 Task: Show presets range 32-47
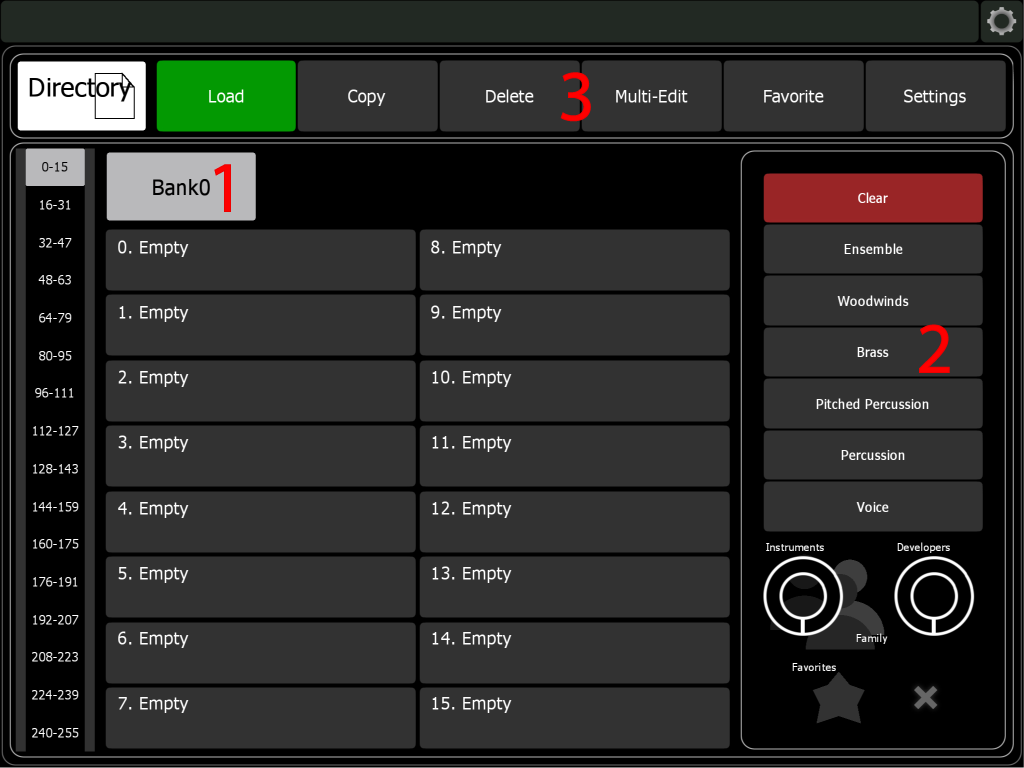point(55,243)
